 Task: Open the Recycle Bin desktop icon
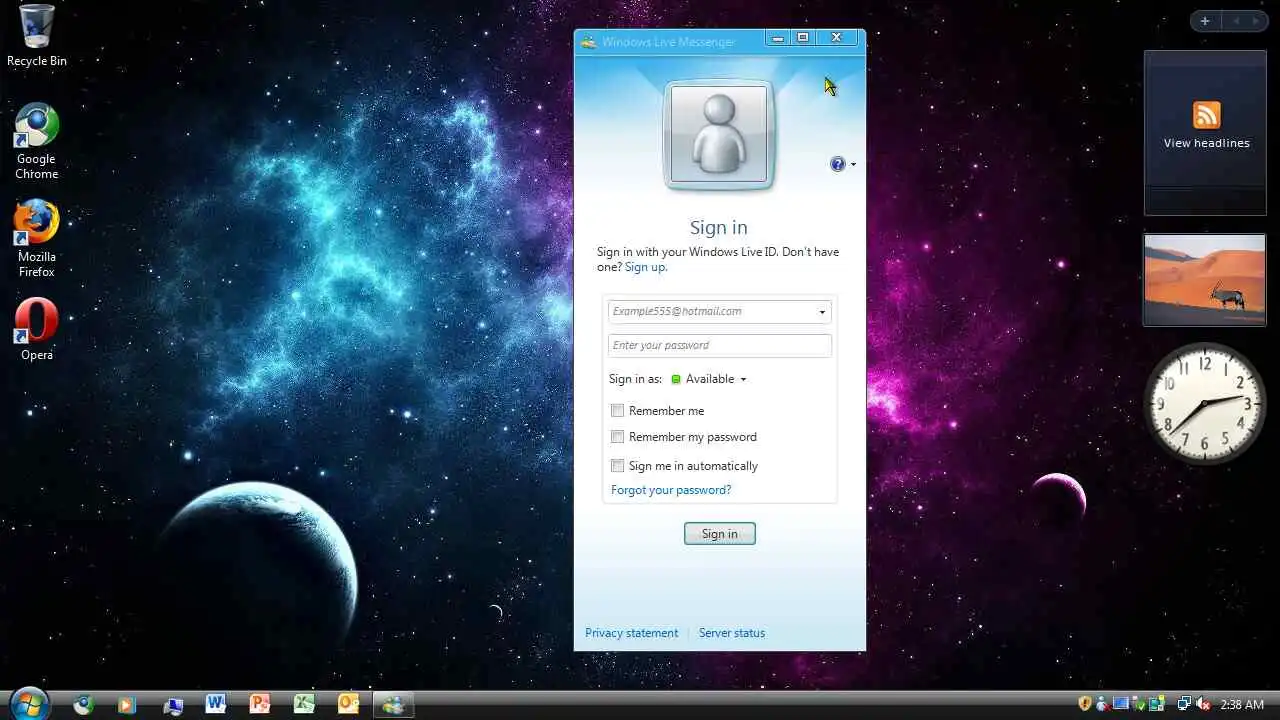pos(36,36)
